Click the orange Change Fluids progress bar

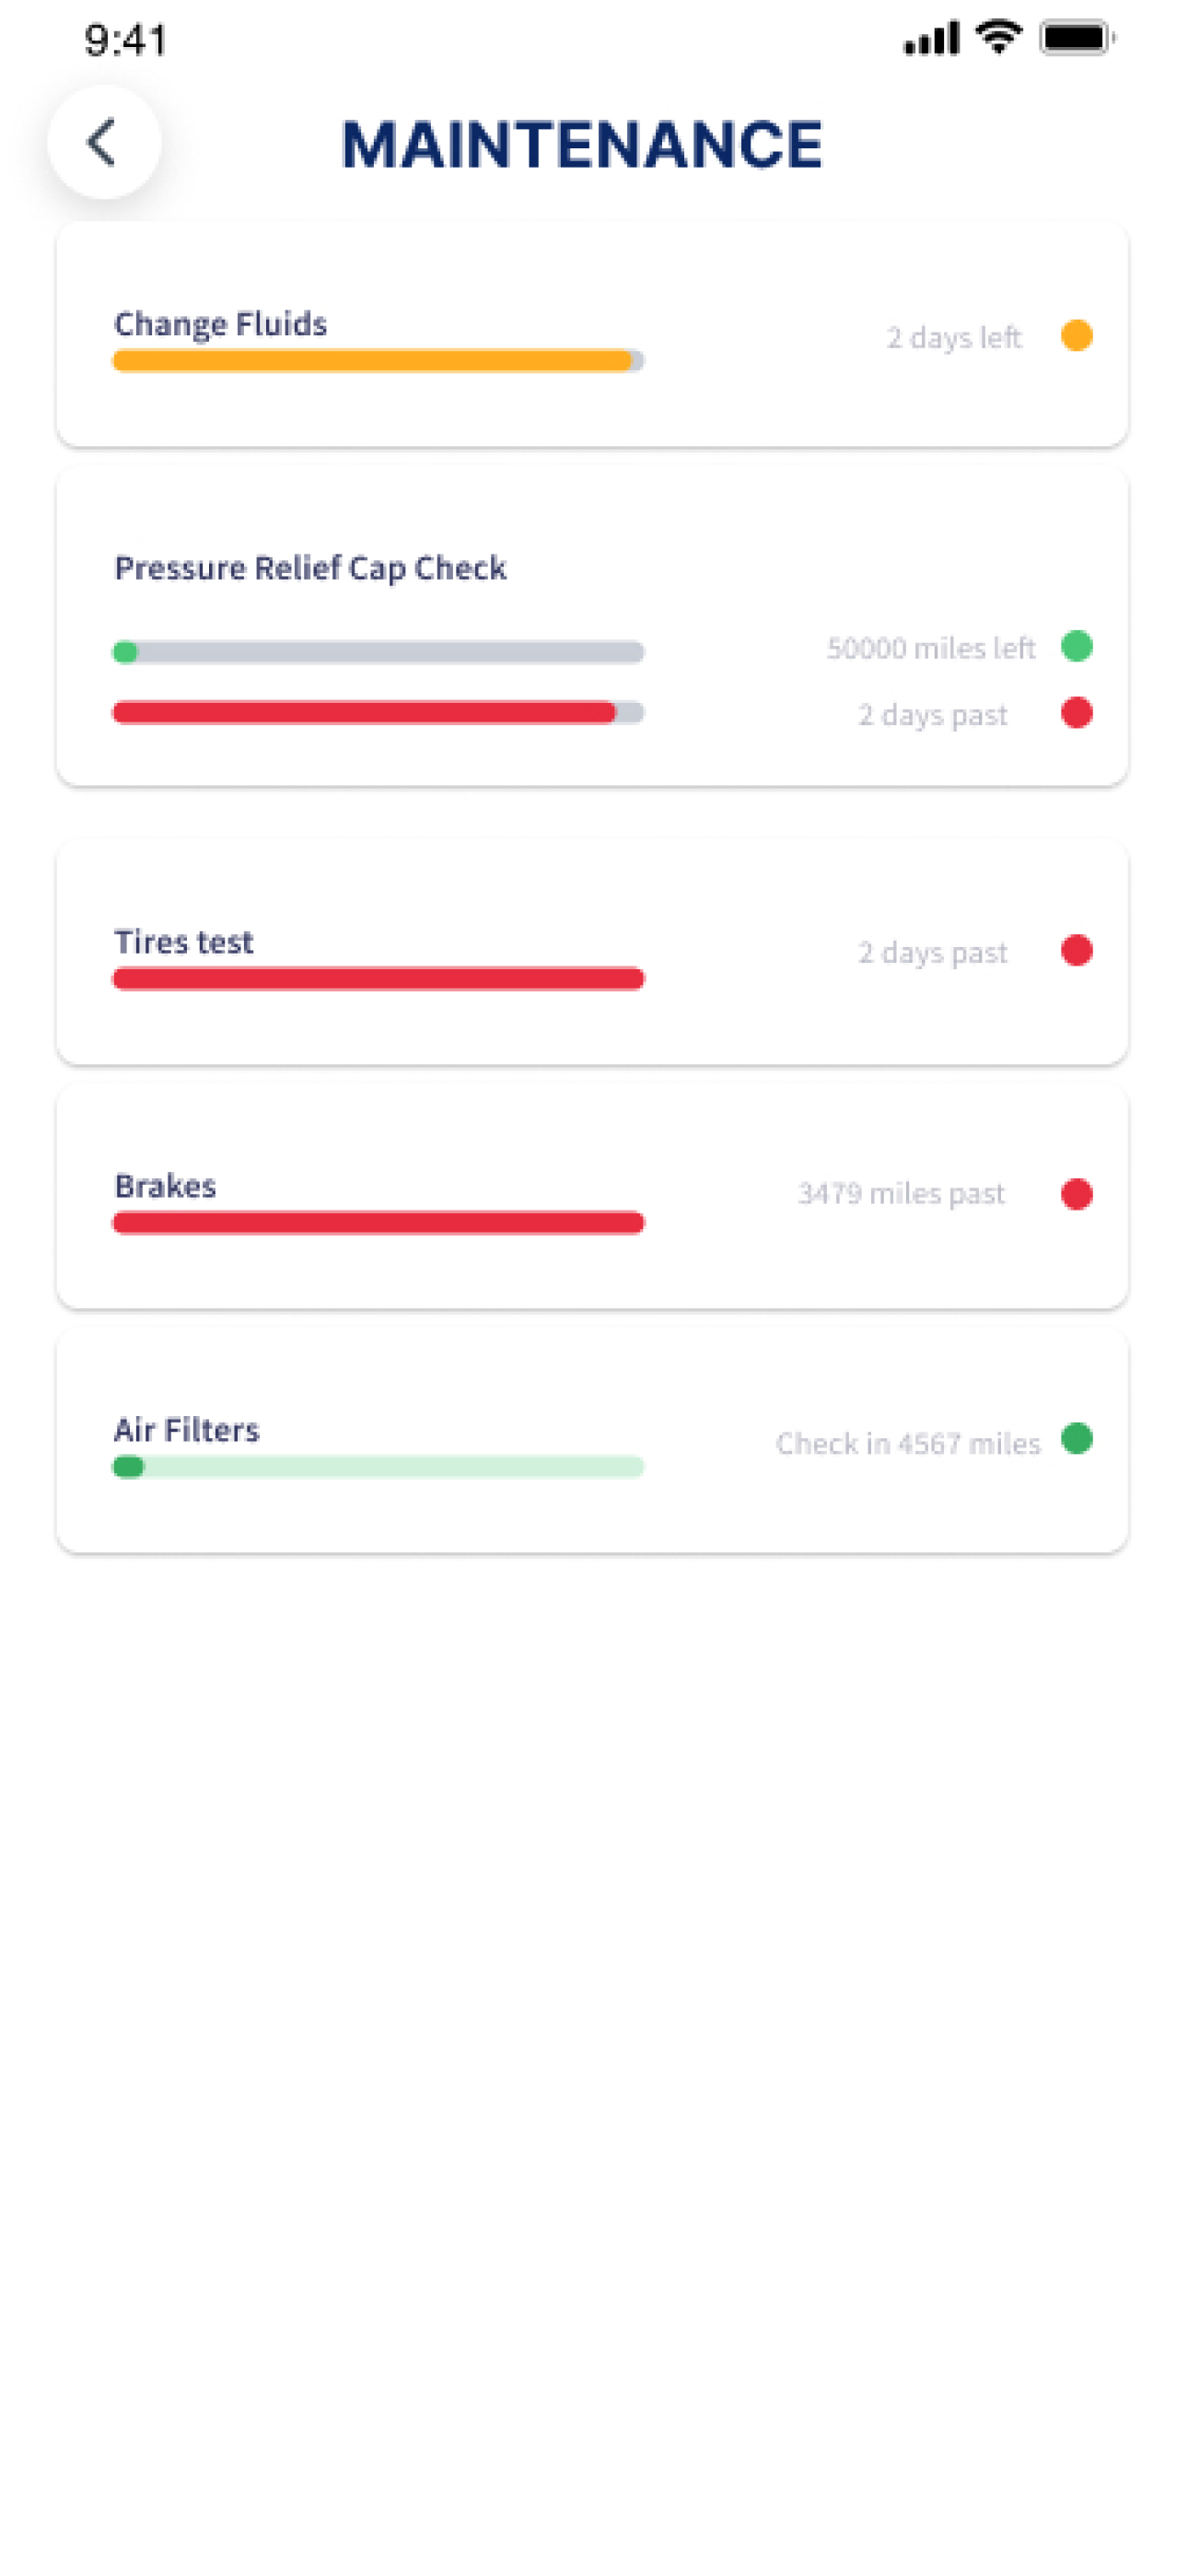378,360
